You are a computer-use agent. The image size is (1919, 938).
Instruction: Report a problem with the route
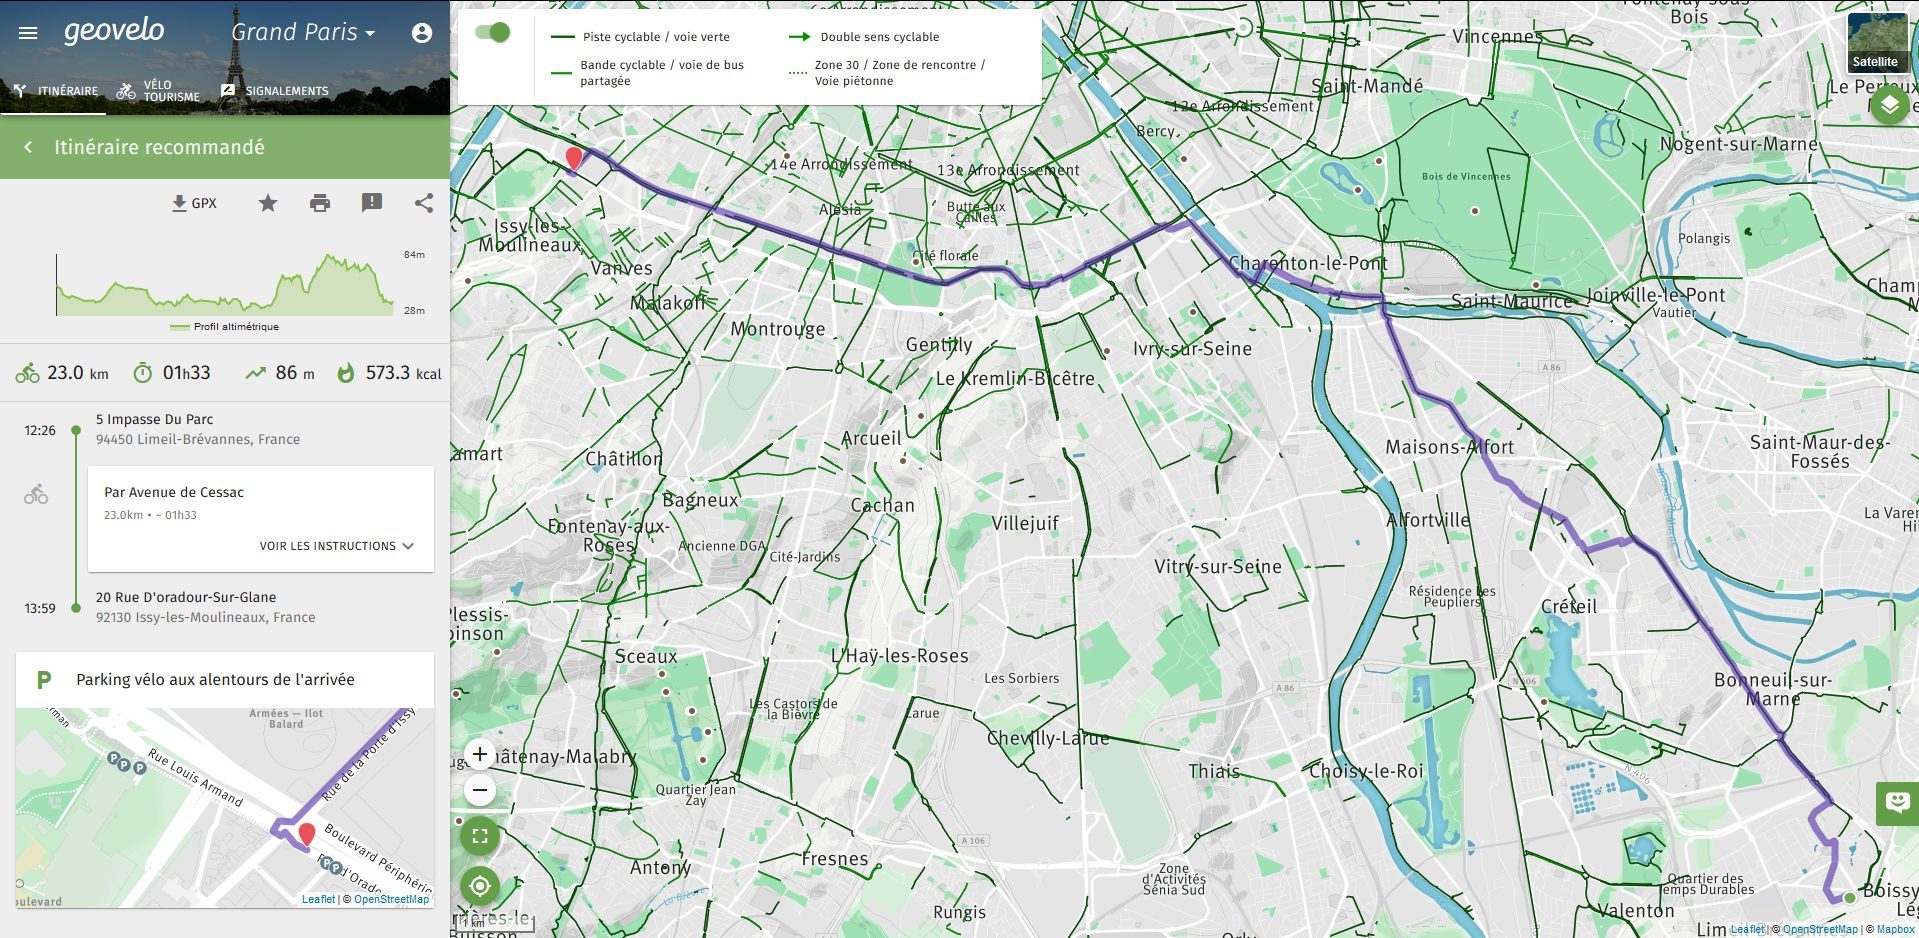[372, 203]
